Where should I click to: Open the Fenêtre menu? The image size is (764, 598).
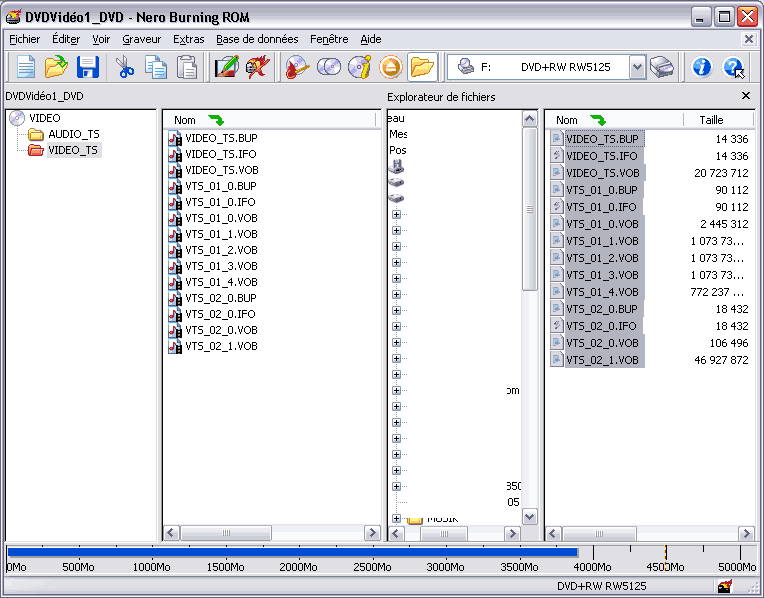coord(329,39)
